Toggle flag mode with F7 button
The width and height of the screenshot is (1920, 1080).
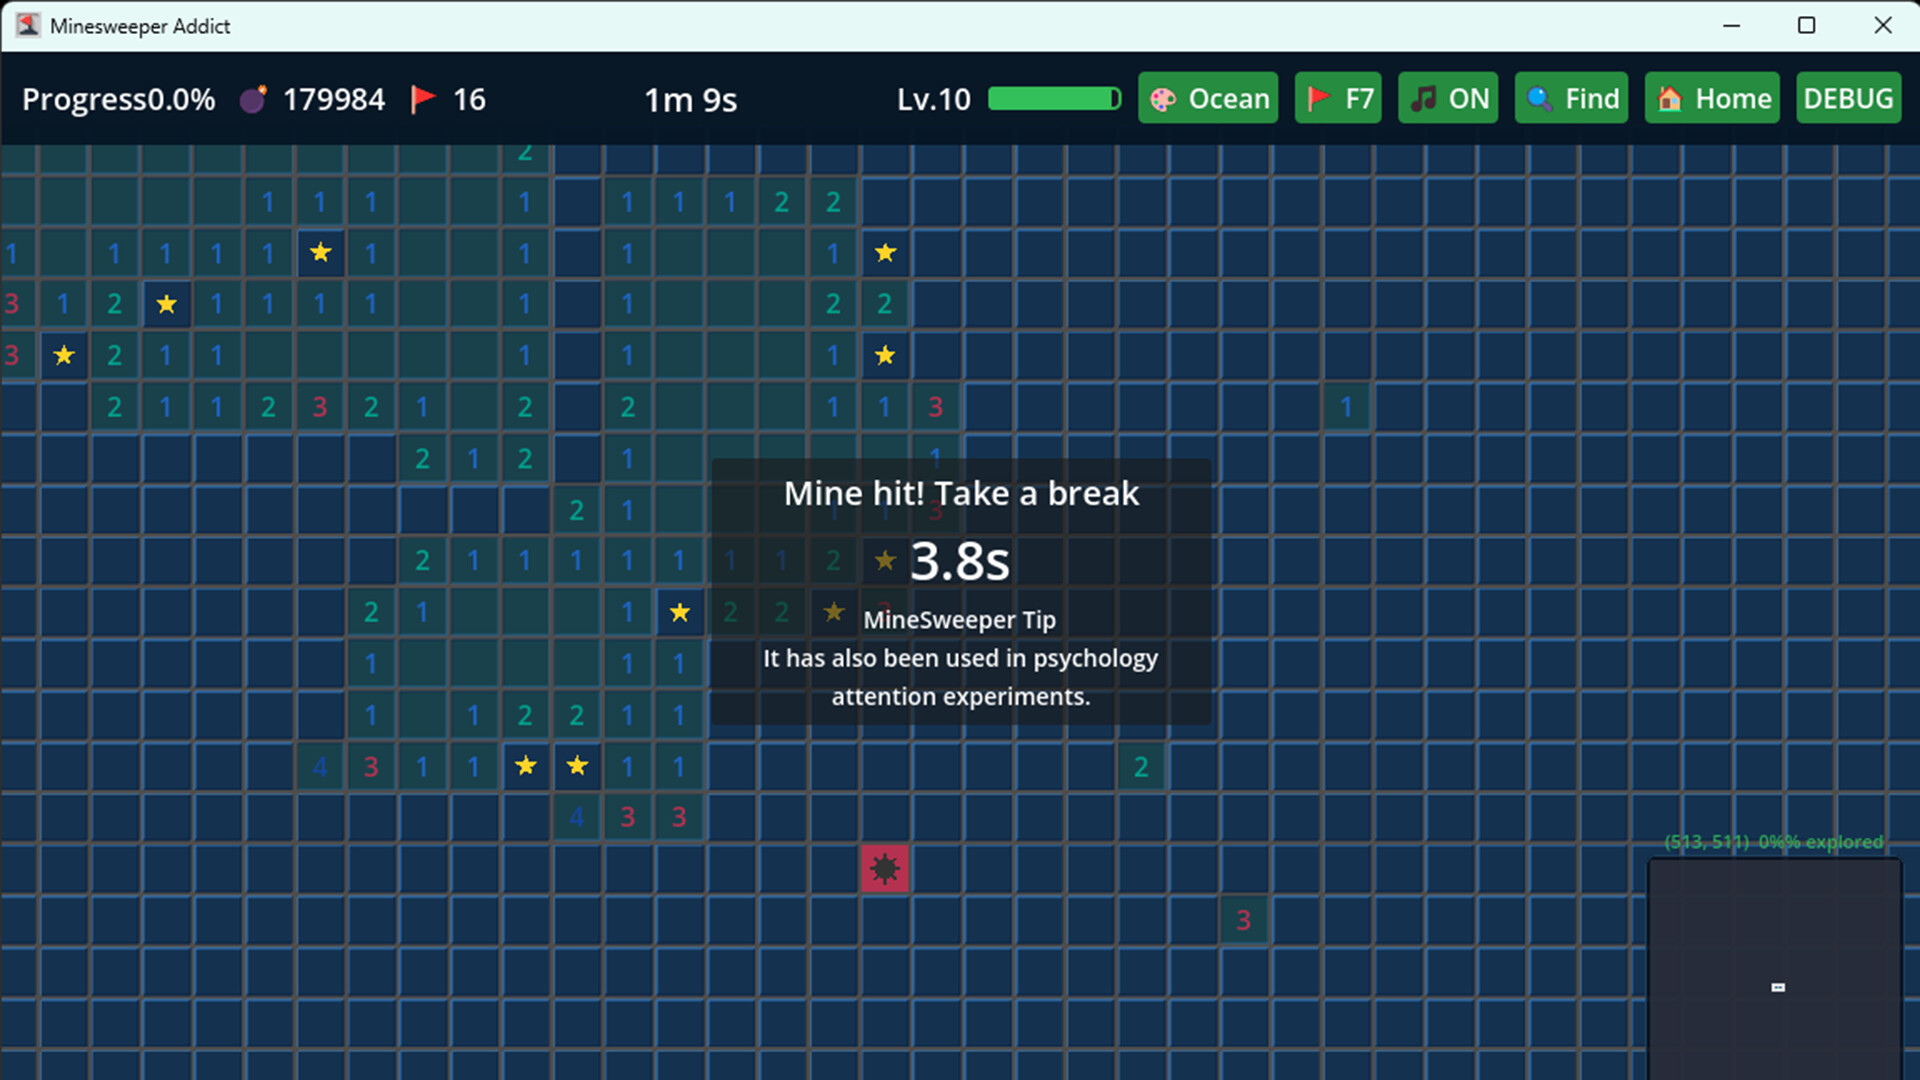[1338, 98]
